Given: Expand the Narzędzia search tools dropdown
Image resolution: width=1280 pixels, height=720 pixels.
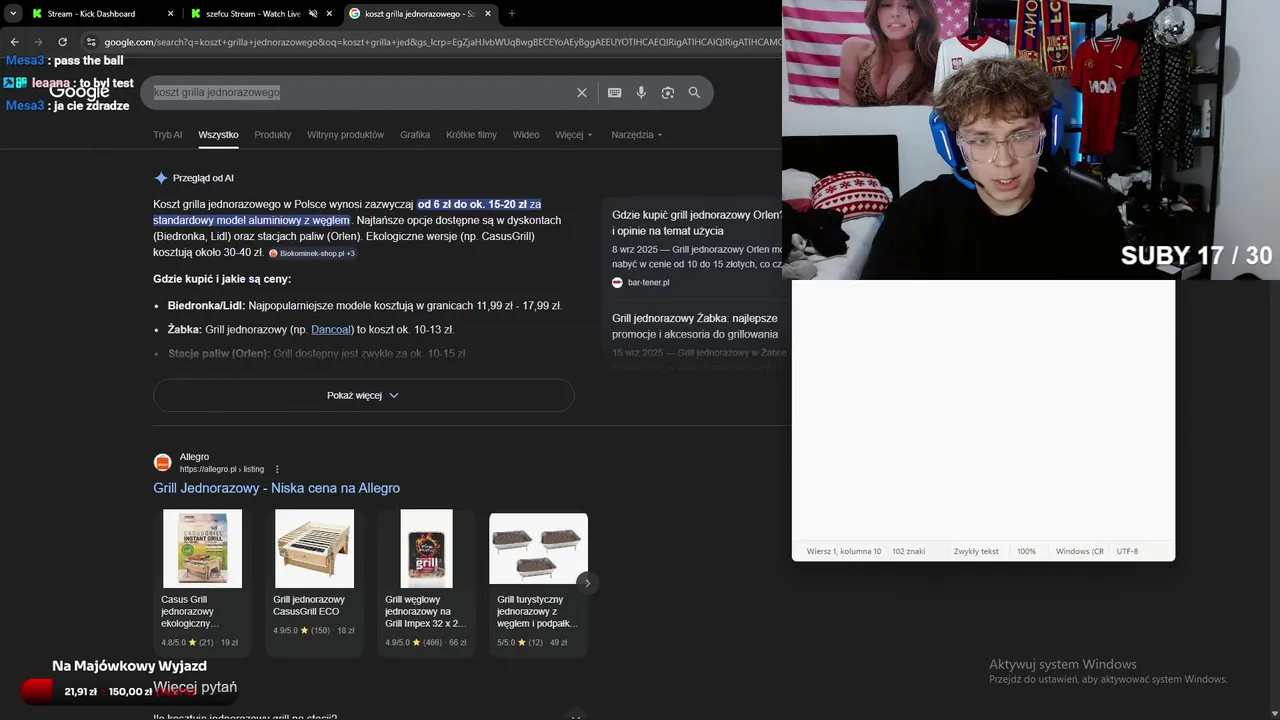Looking at the screenshot, I should [637, 135].
